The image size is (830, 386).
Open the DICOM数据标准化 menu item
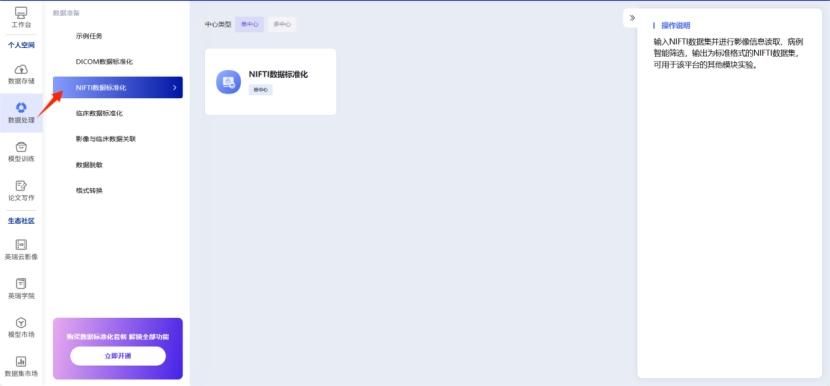tap(104, 61)
